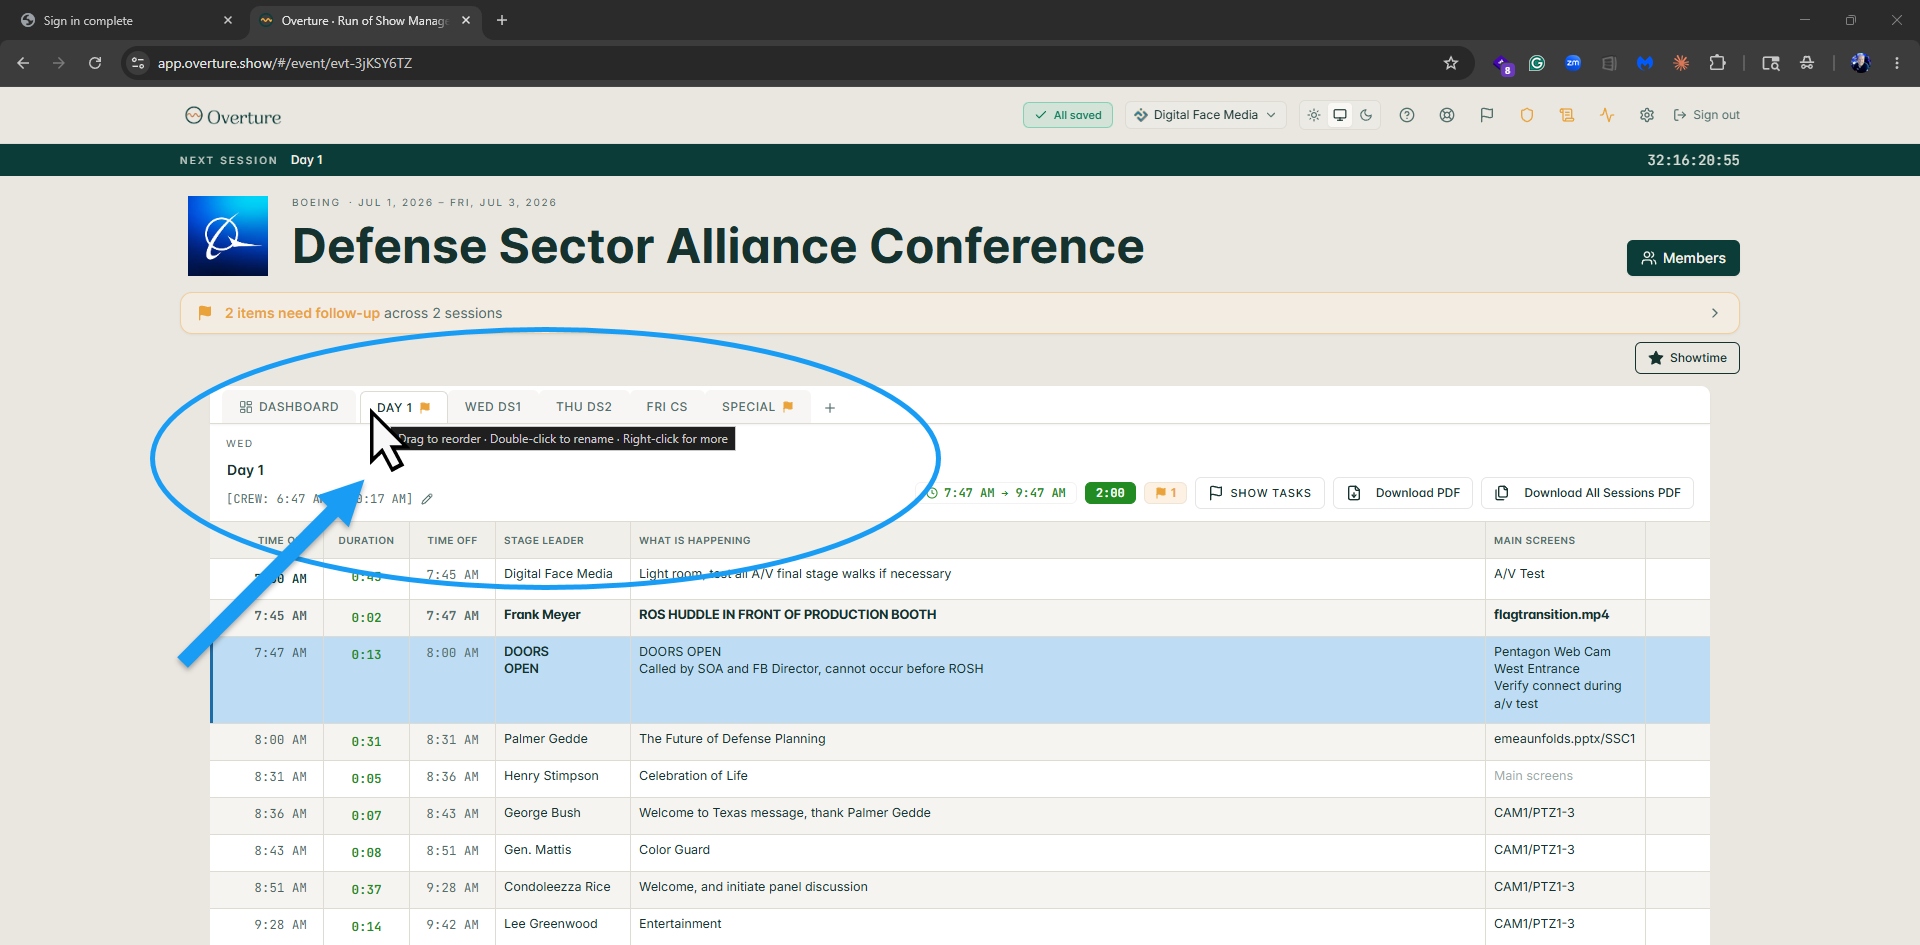
Task: Open the orange starburst extension icon
Action: click(1681, 63)
